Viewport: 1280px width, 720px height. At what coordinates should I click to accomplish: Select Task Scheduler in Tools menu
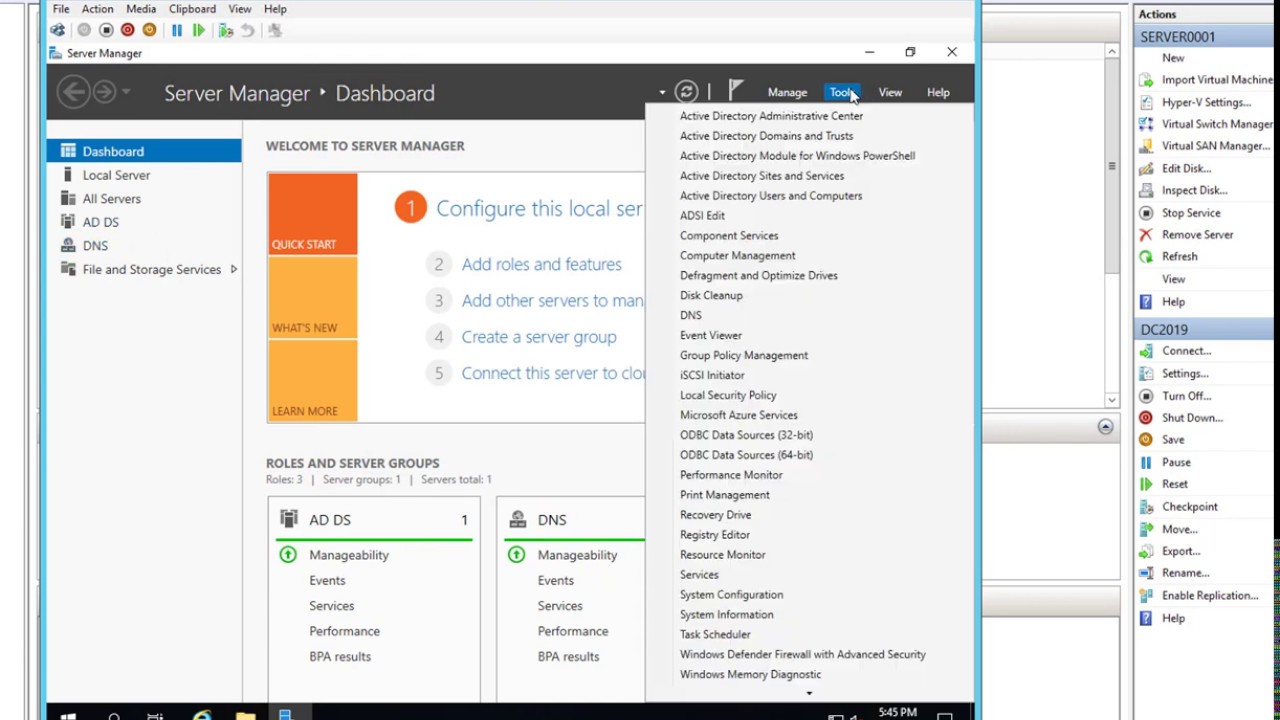(715, 634)
